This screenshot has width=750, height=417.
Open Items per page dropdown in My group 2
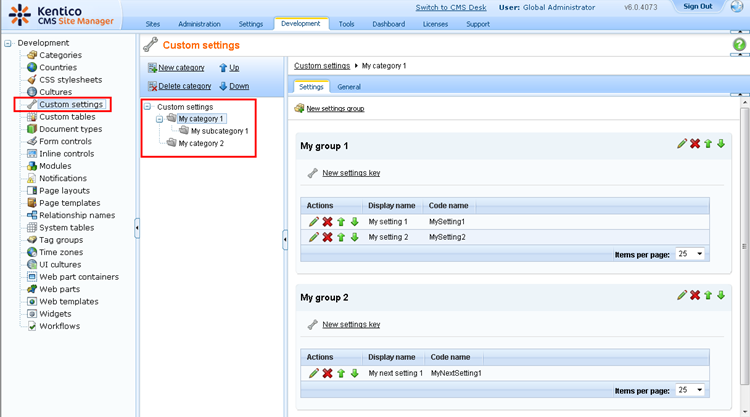(690, 390)
